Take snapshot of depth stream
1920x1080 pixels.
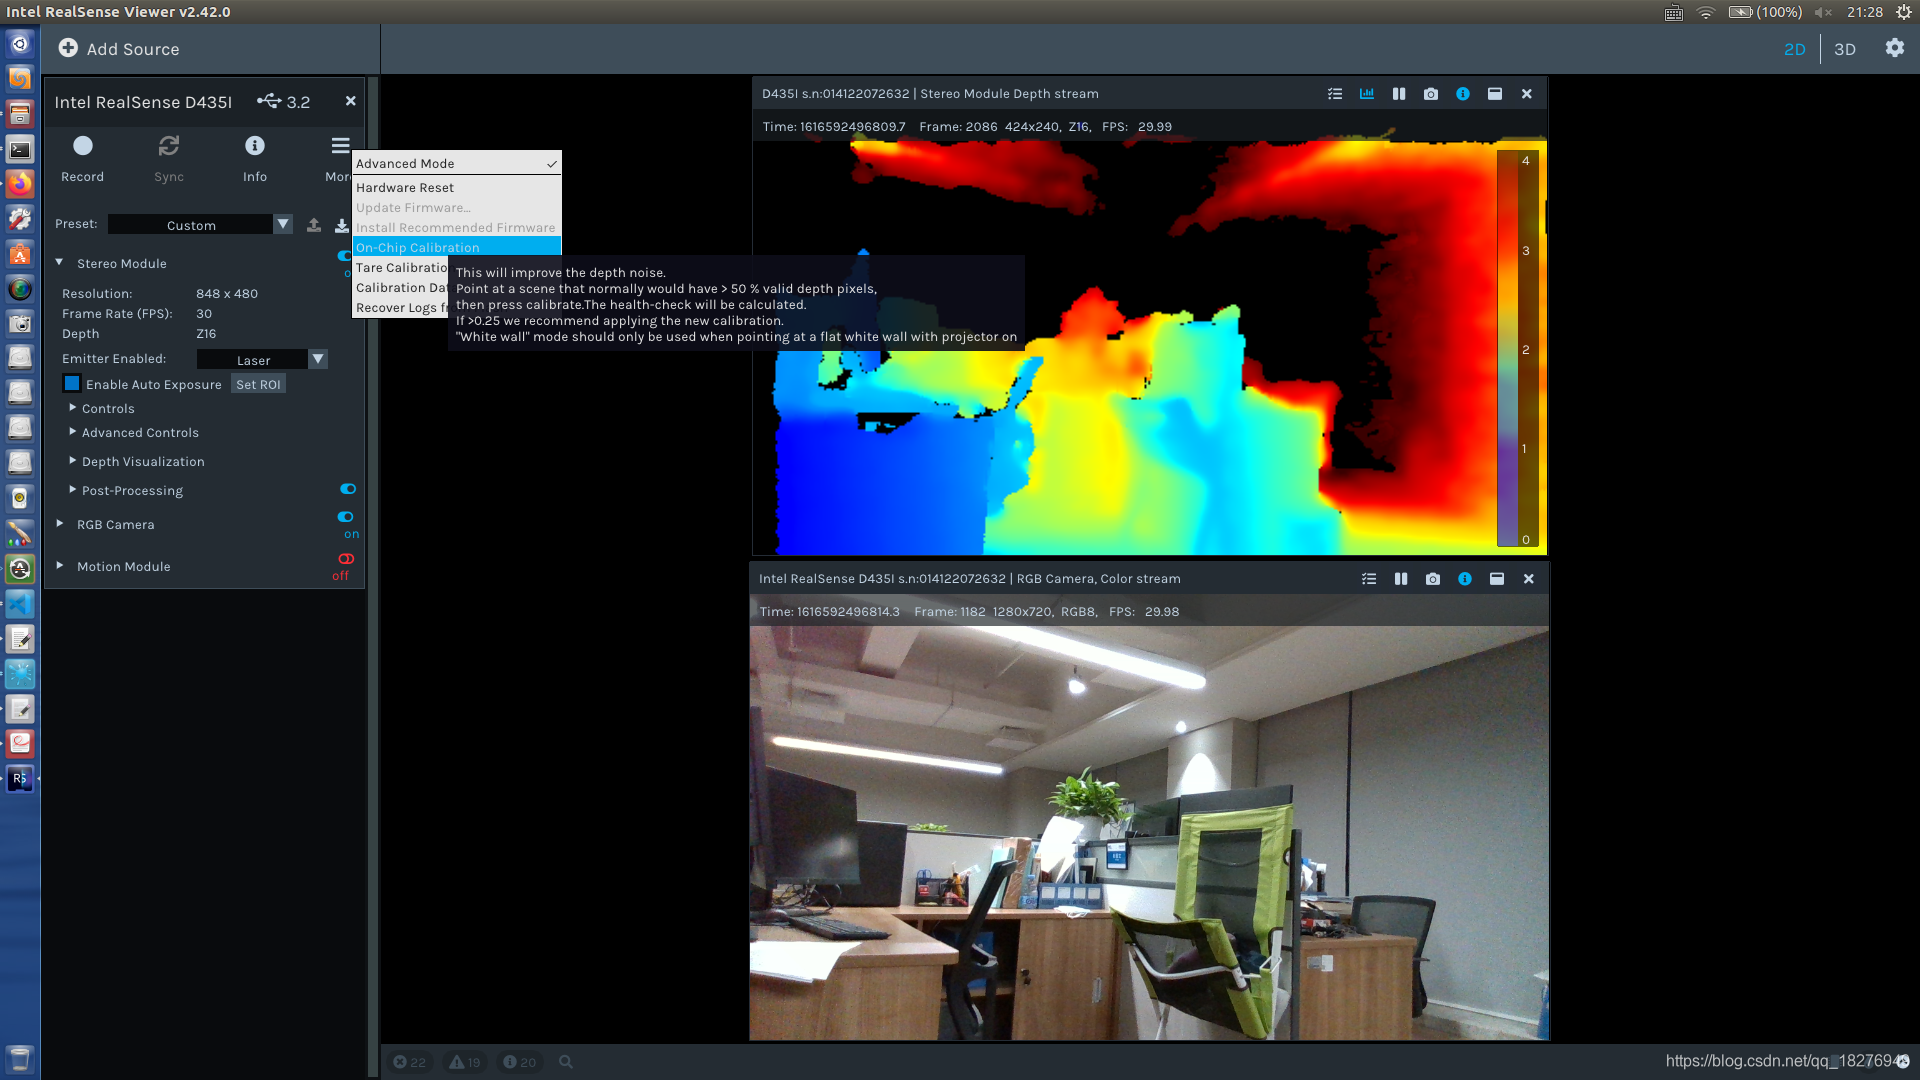[x=1431, y=94]
